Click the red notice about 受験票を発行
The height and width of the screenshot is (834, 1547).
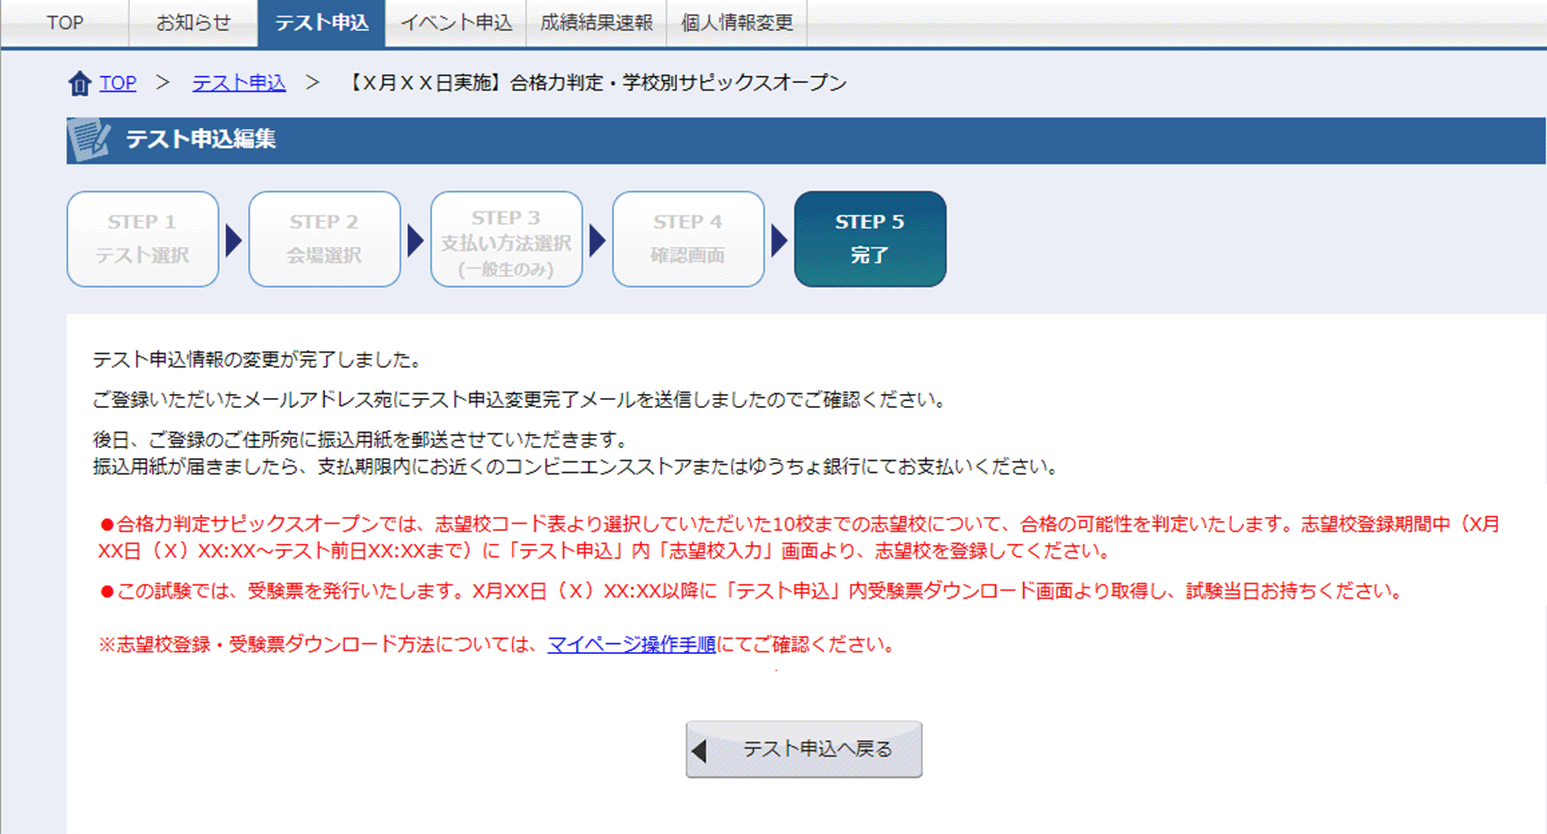(751, 591)
